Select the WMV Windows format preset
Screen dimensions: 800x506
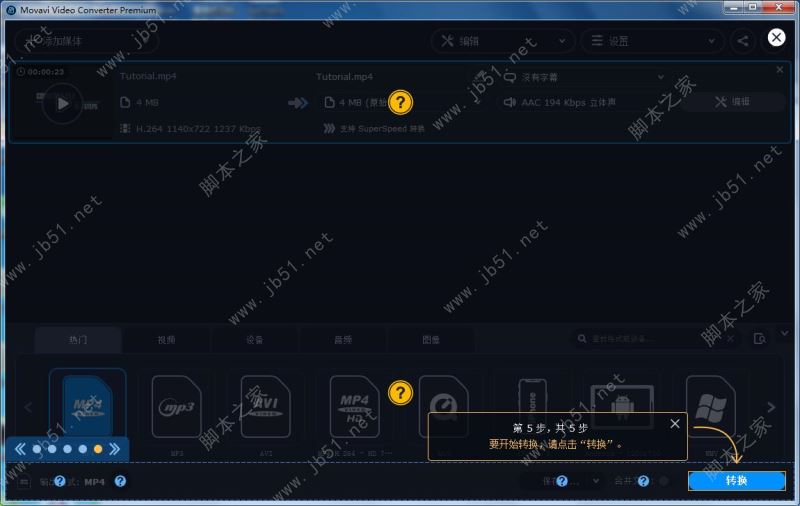pos(711,408)
